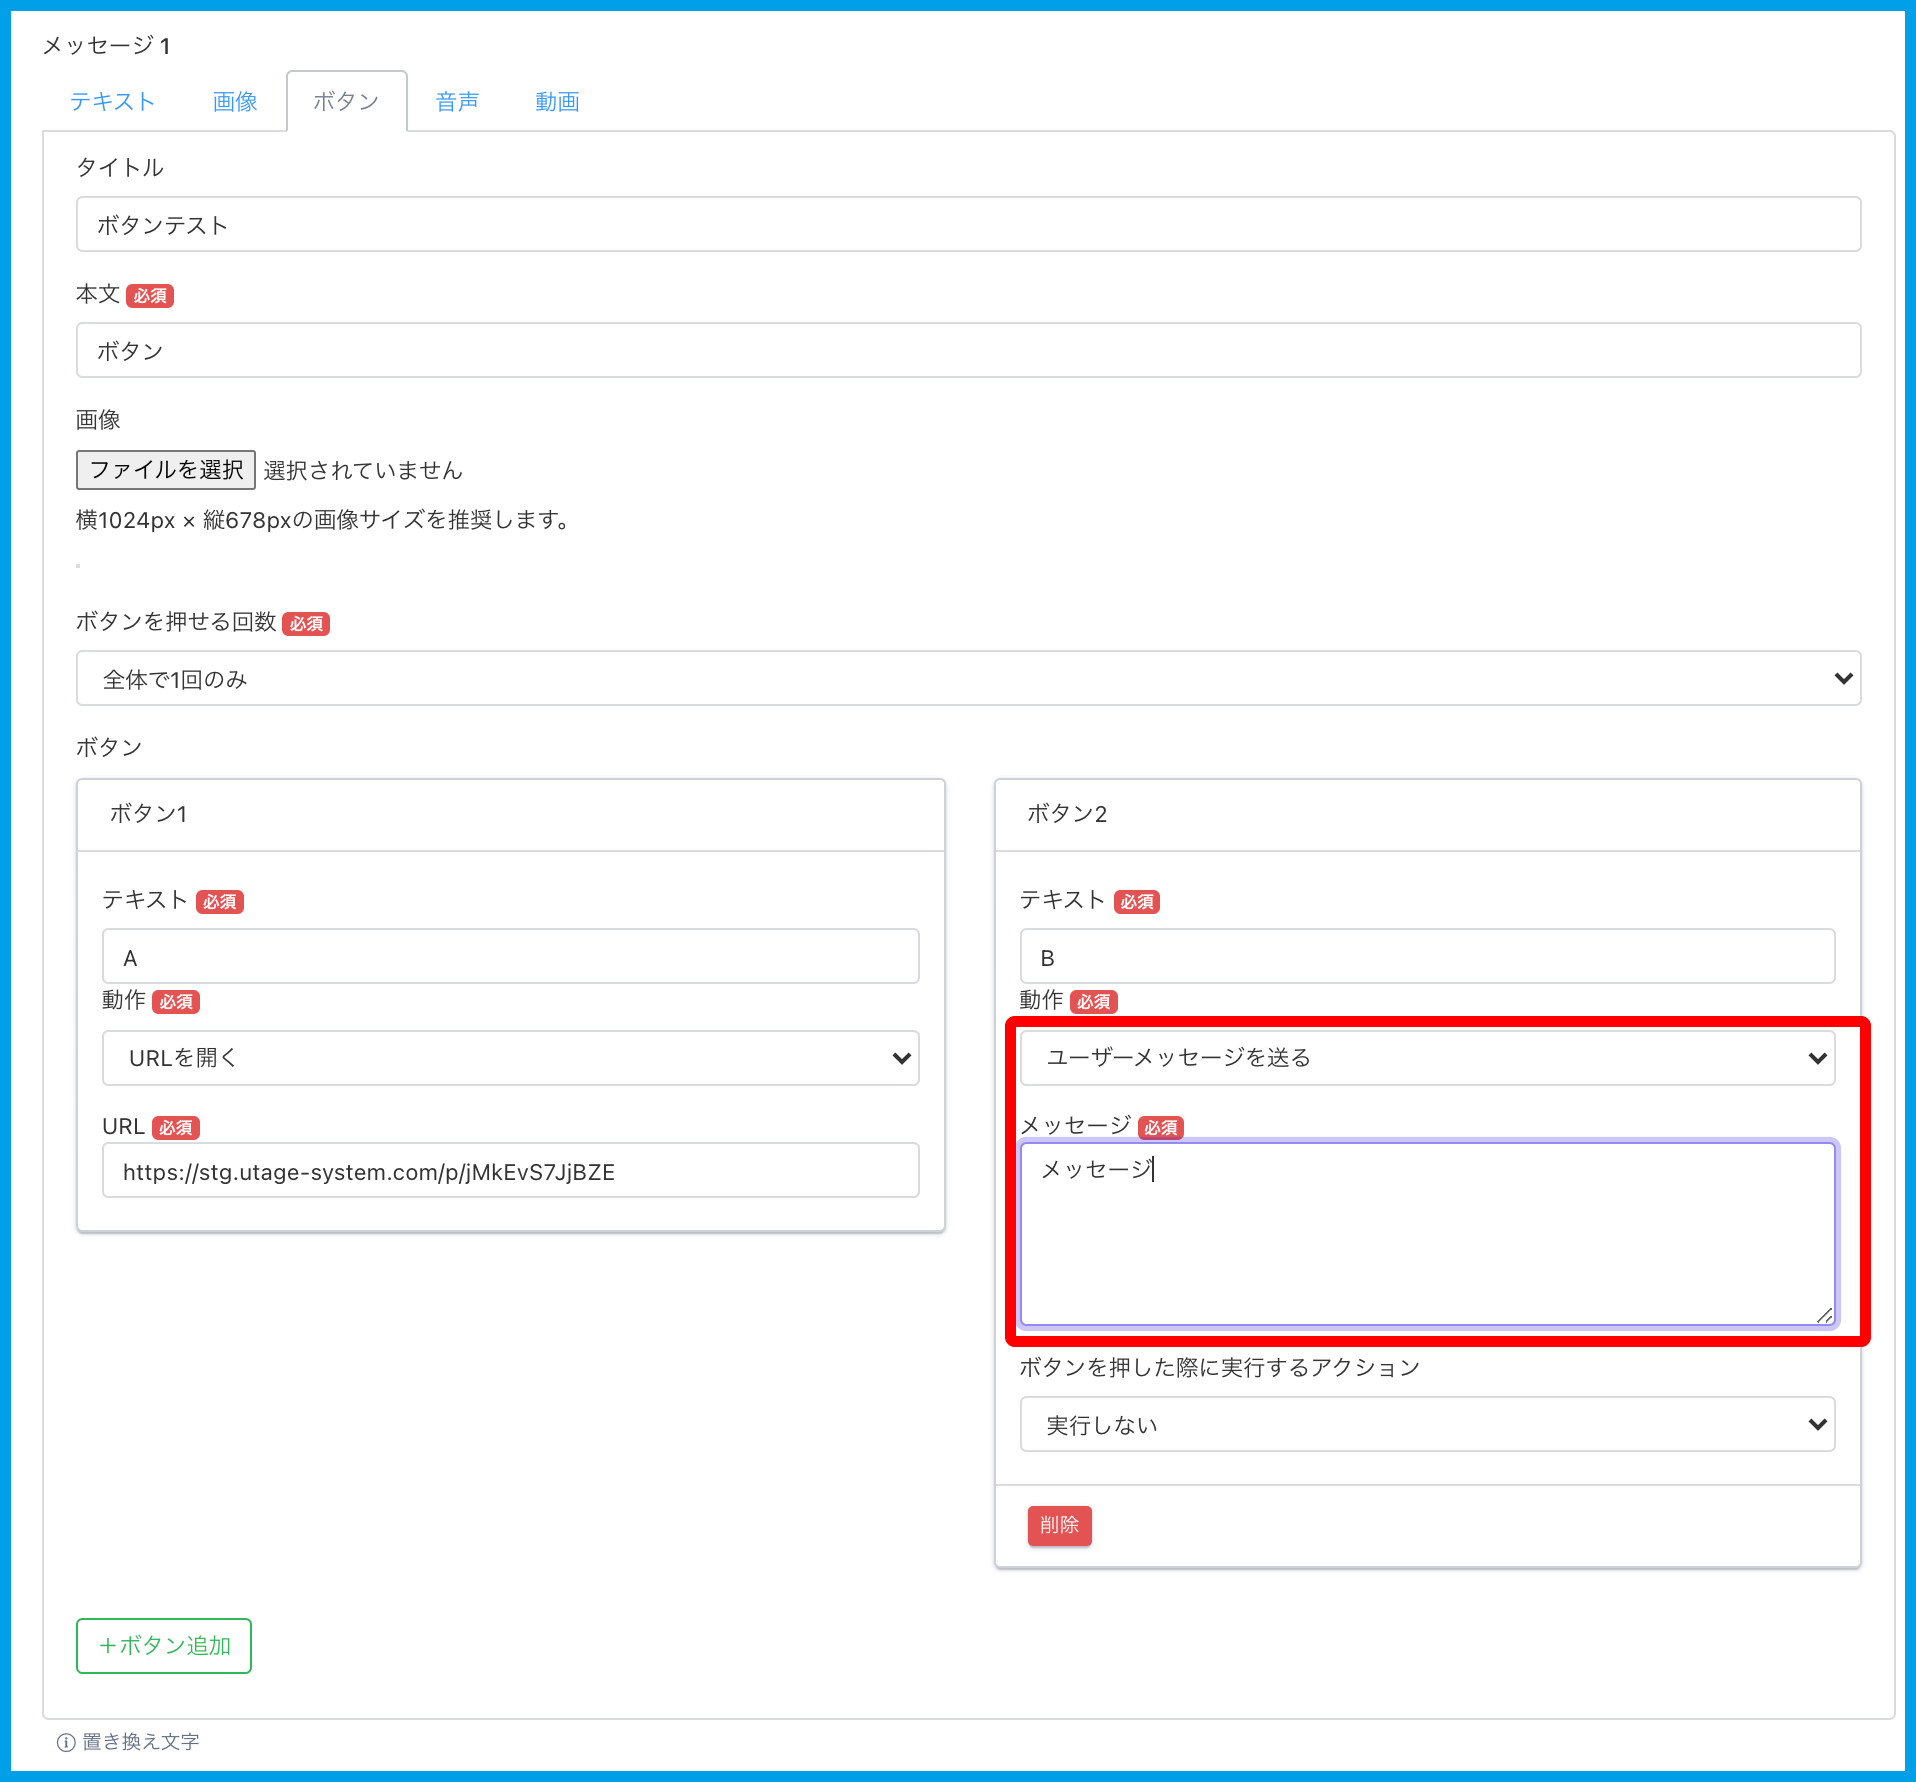Click the +ボタン追加 button

[x=164, y=1645]
